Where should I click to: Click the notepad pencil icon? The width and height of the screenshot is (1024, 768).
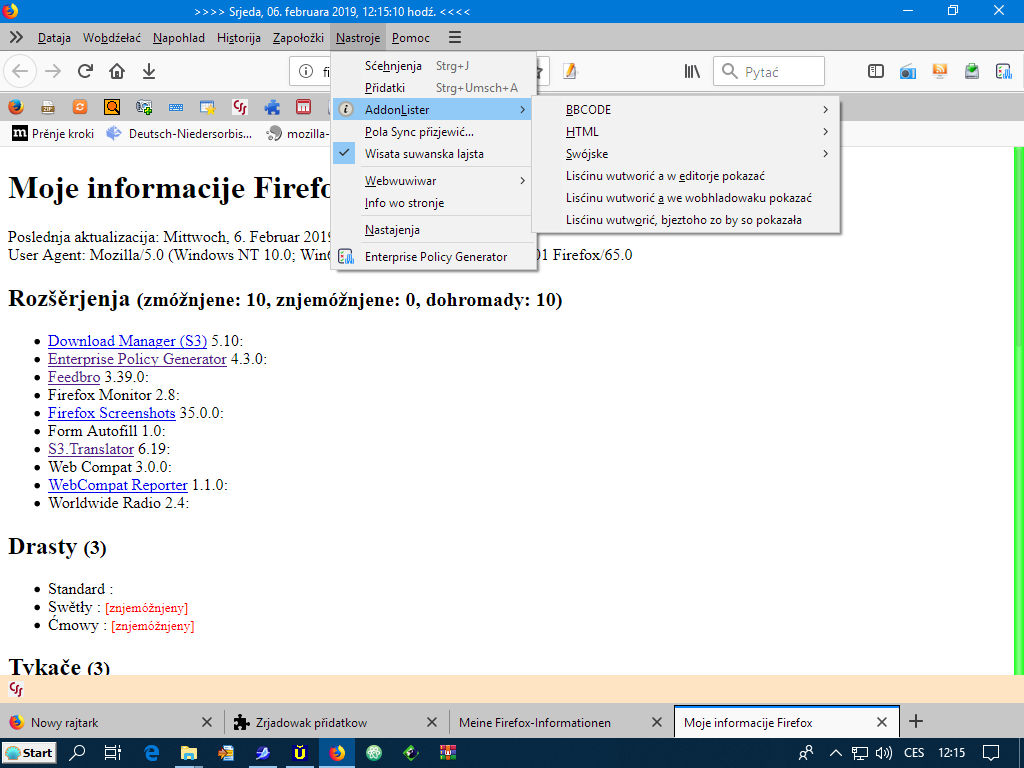[x=570, y=71]
